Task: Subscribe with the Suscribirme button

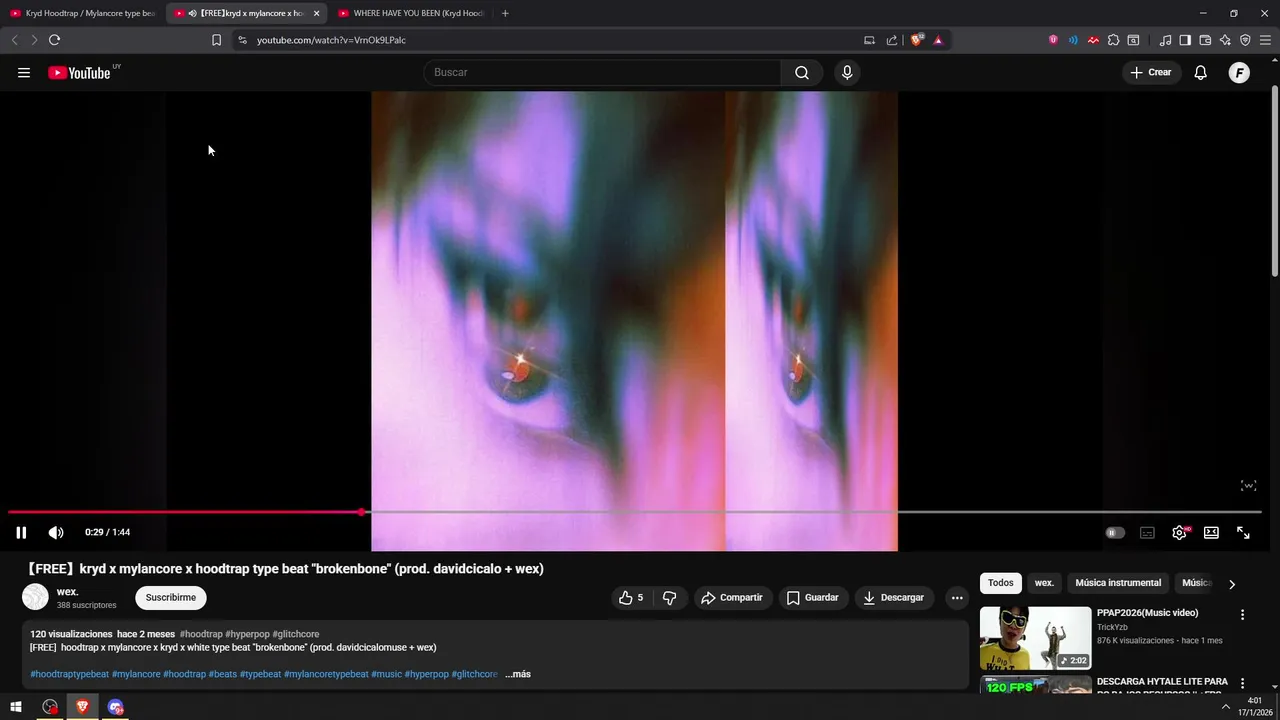Action: (171, 598)
